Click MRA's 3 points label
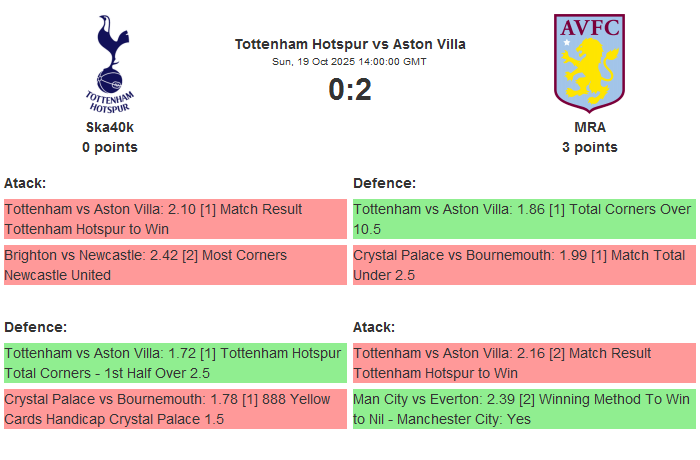The image size is (700, 460). click(x=590, y=147)
